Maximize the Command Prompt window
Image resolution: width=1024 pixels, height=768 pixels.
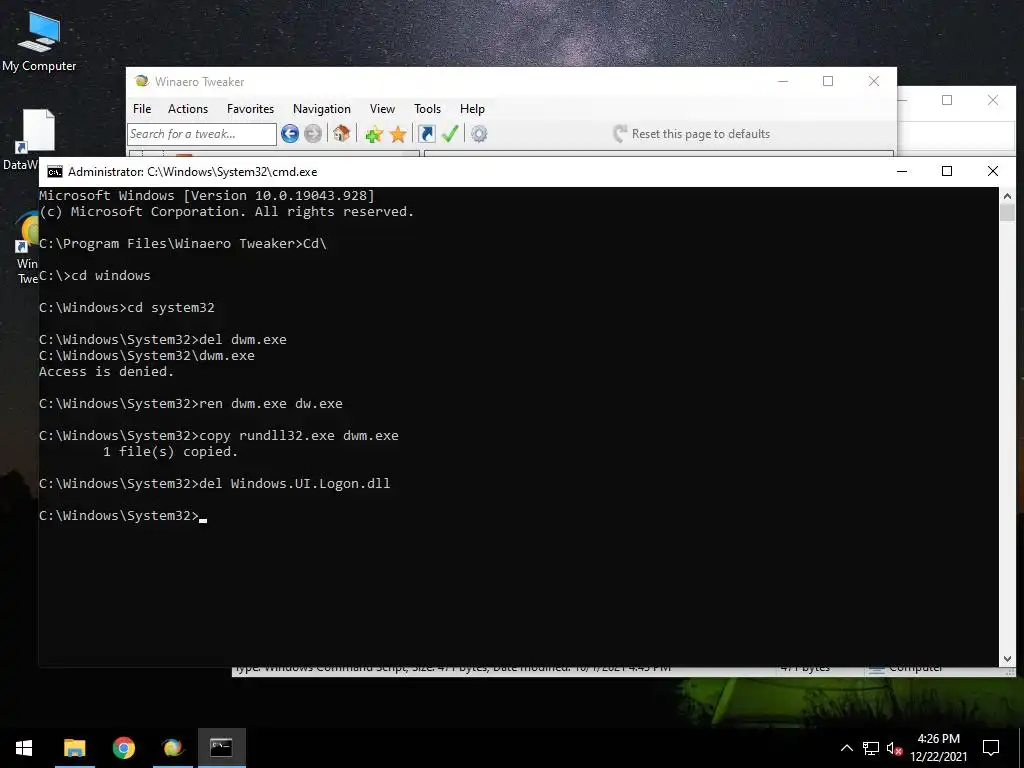point(947,171)
